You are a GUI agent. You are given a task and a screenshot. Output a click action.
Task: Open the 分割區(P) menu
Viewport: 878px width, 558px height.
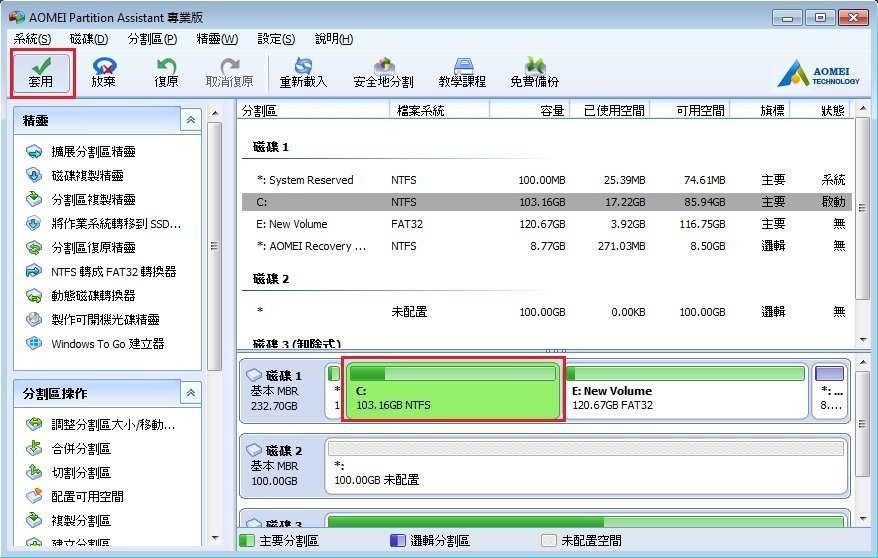[152, 39]
